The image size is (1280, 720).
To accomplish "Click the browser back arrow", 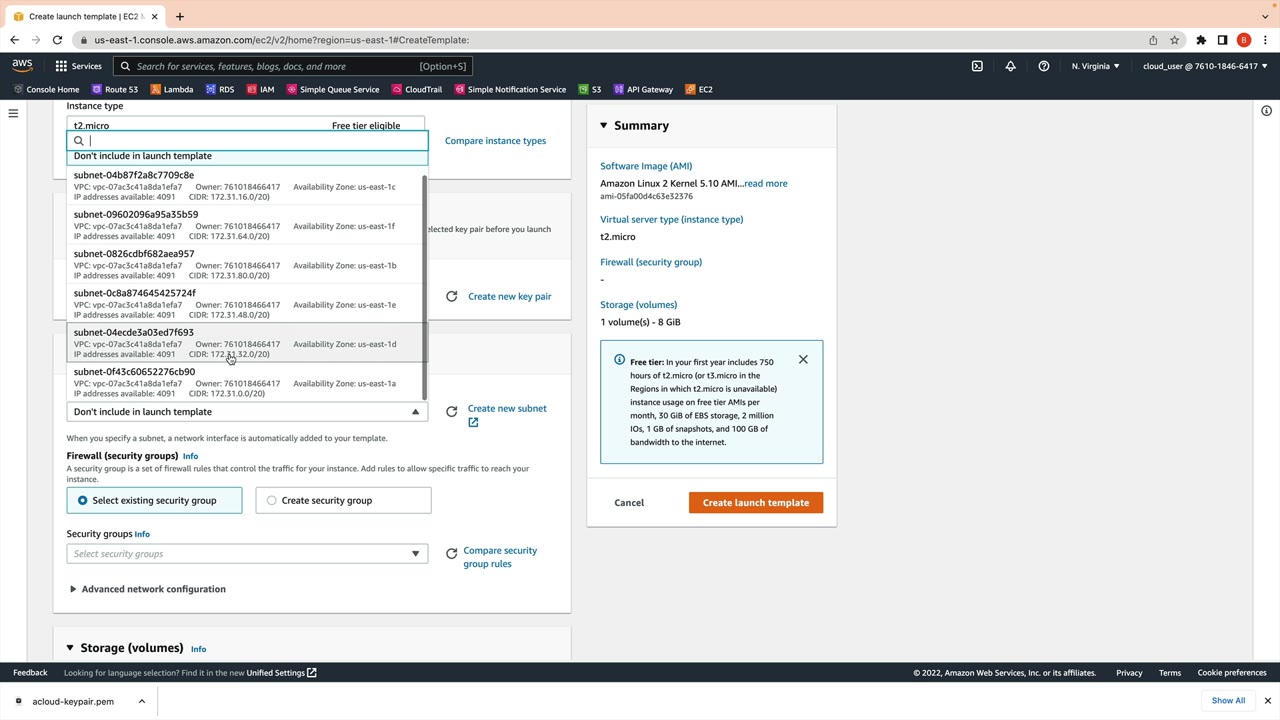I will [14, 40].
